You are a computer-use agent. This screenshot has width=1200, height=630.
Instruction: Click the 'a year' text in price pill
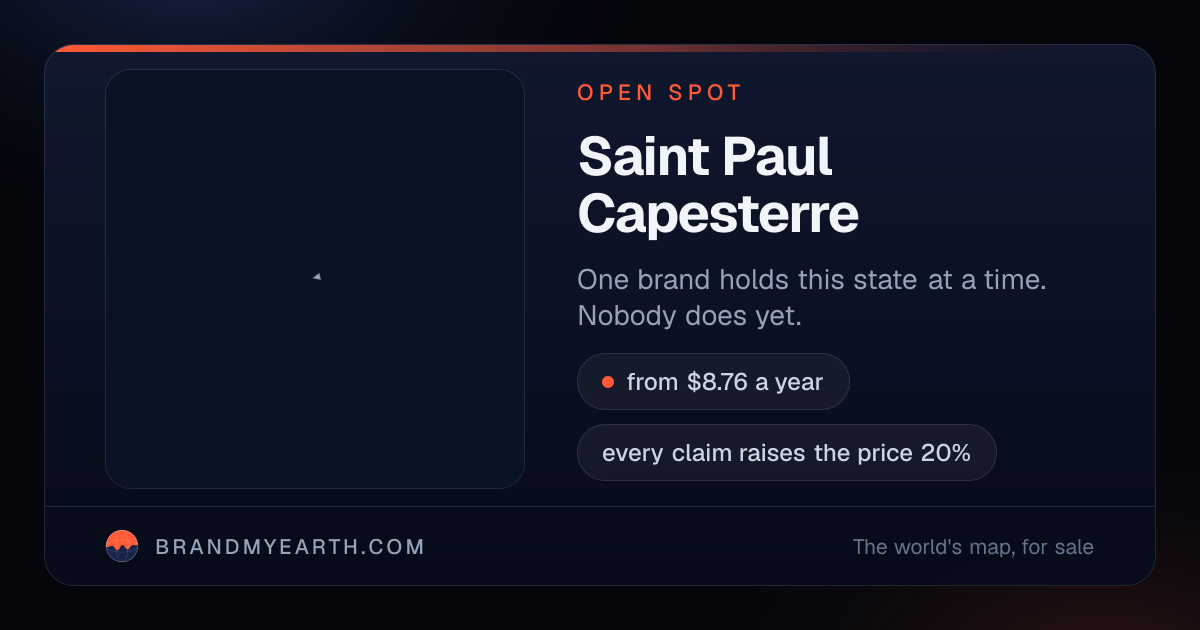tap(789, 382)
